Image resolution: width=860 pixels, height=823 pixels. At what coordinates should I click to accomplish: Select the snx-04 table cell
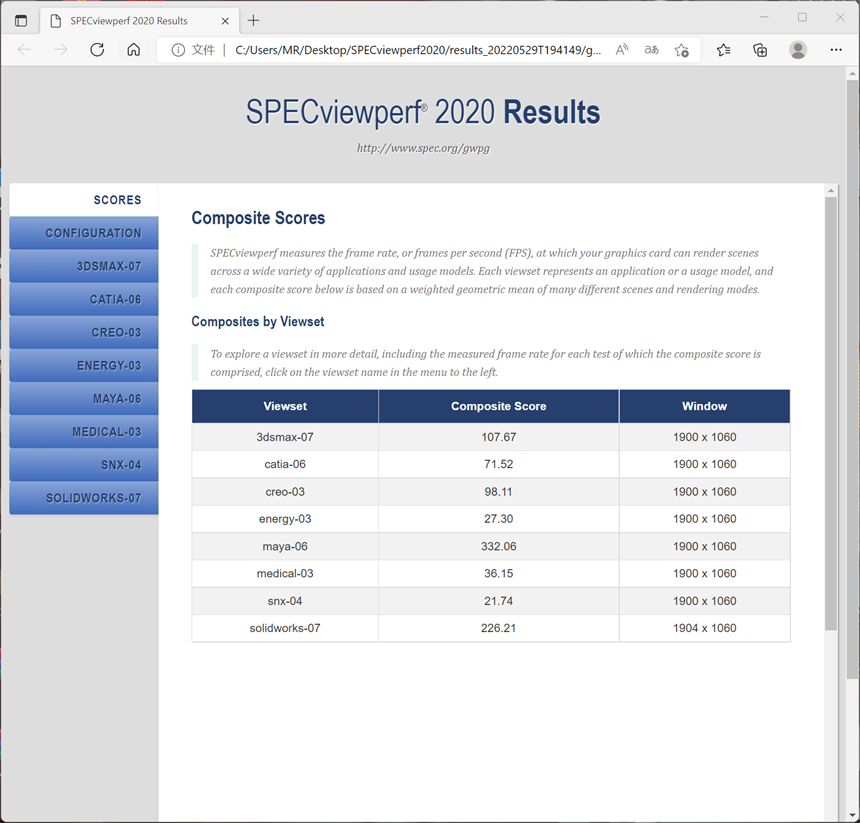(285, 601)
